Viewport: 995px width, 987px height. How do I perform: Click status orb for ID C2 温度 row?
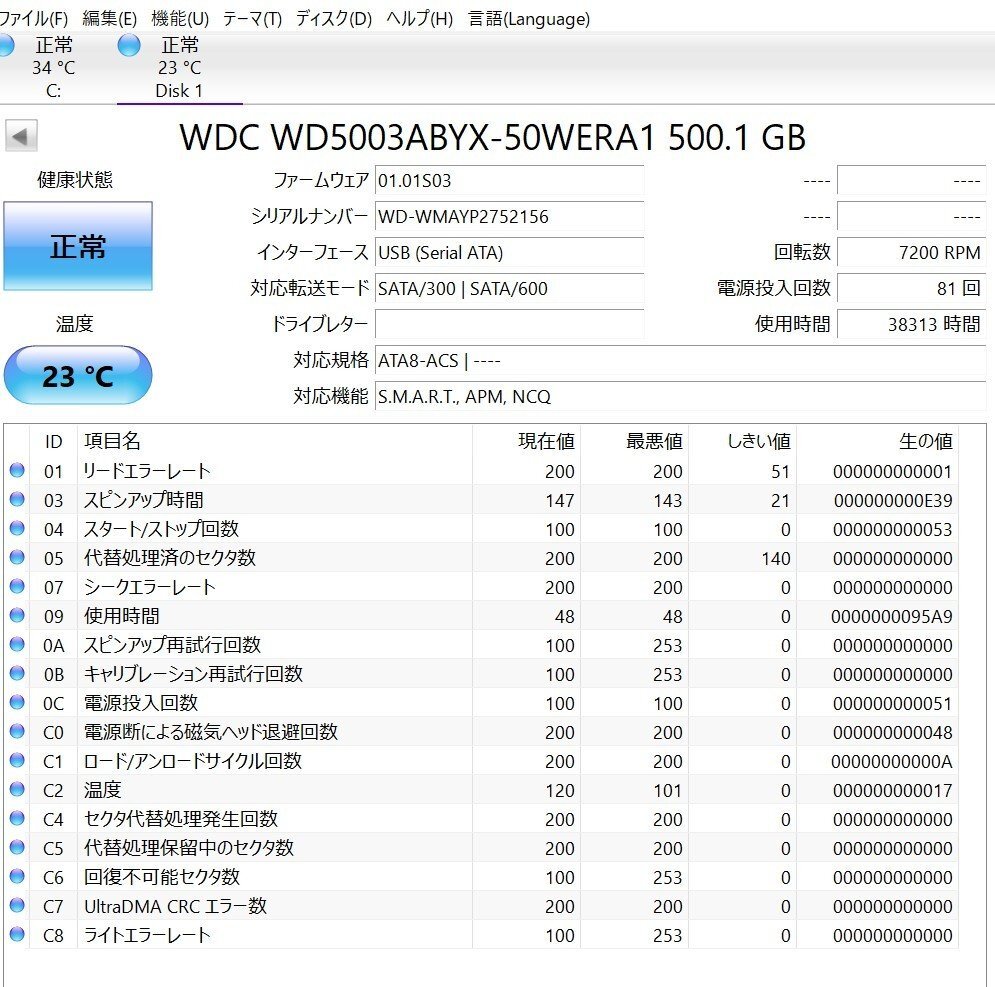point(17,789)
